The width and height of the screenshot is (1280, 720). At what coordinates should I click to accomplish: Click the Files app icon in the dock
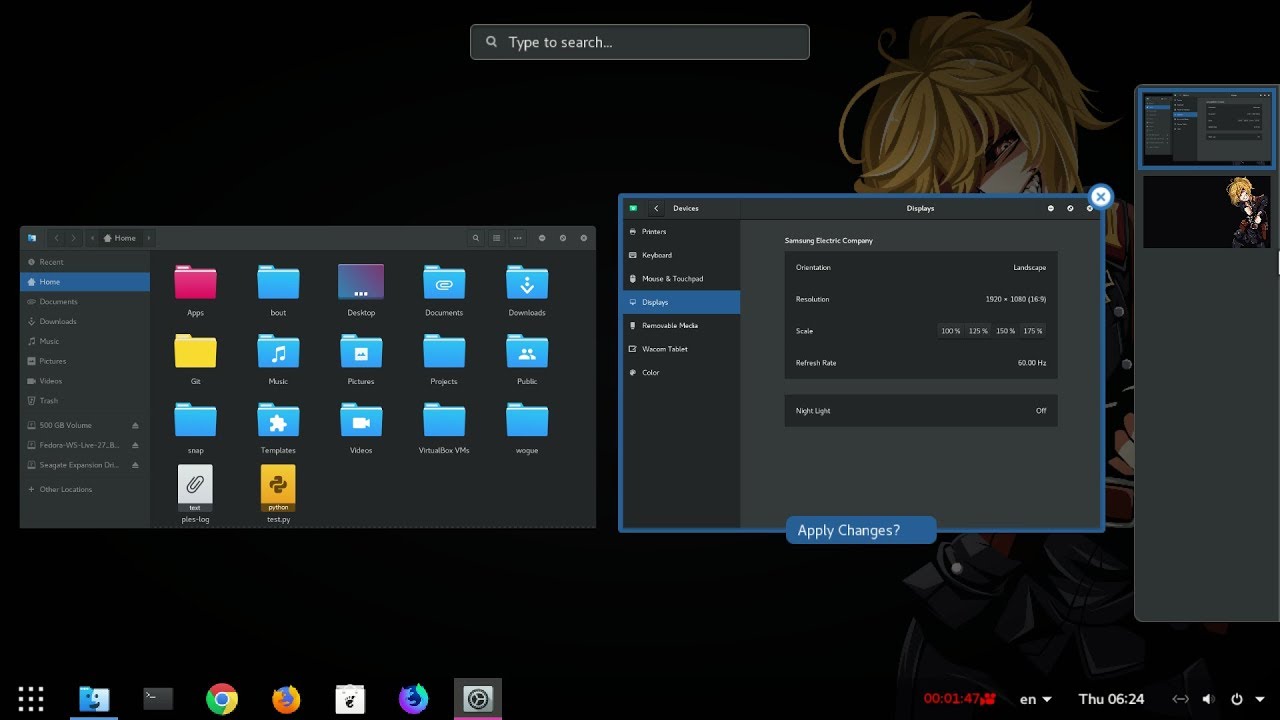click(x=94, y=699)
